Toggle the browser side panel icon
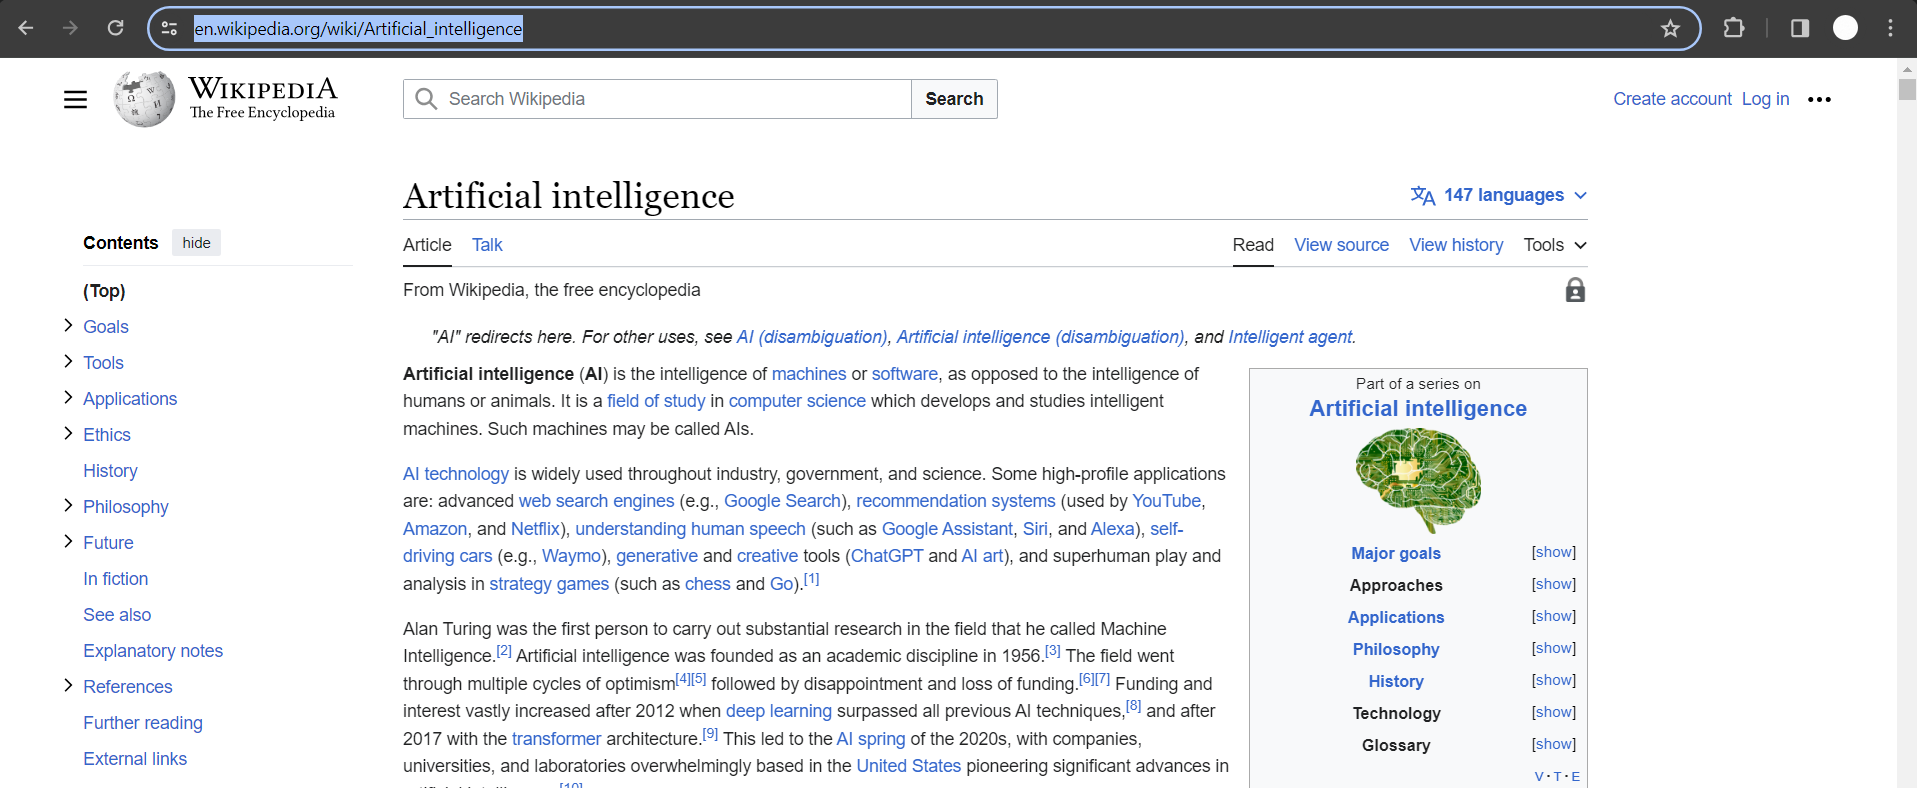 [1800, 28]
